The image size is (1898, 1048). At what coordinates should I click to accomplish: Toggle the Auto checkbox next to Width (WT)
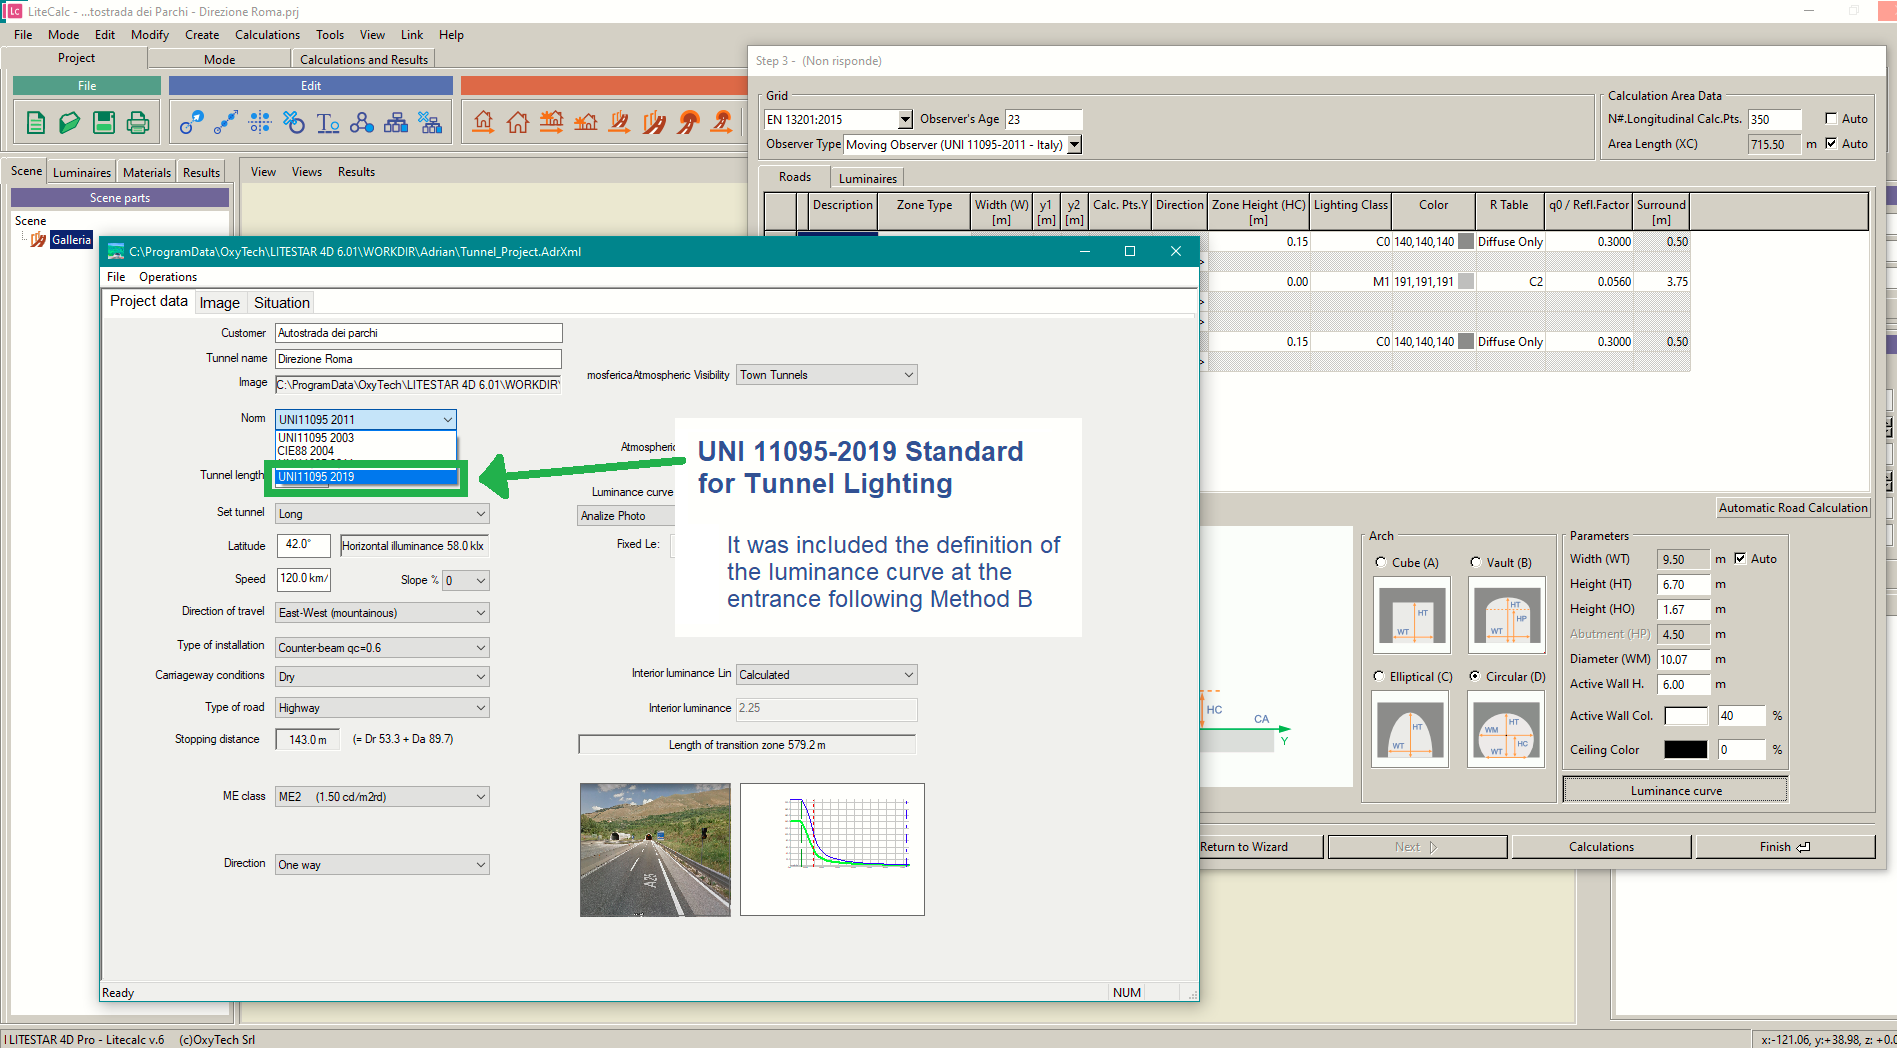[x=1740, y=559]
